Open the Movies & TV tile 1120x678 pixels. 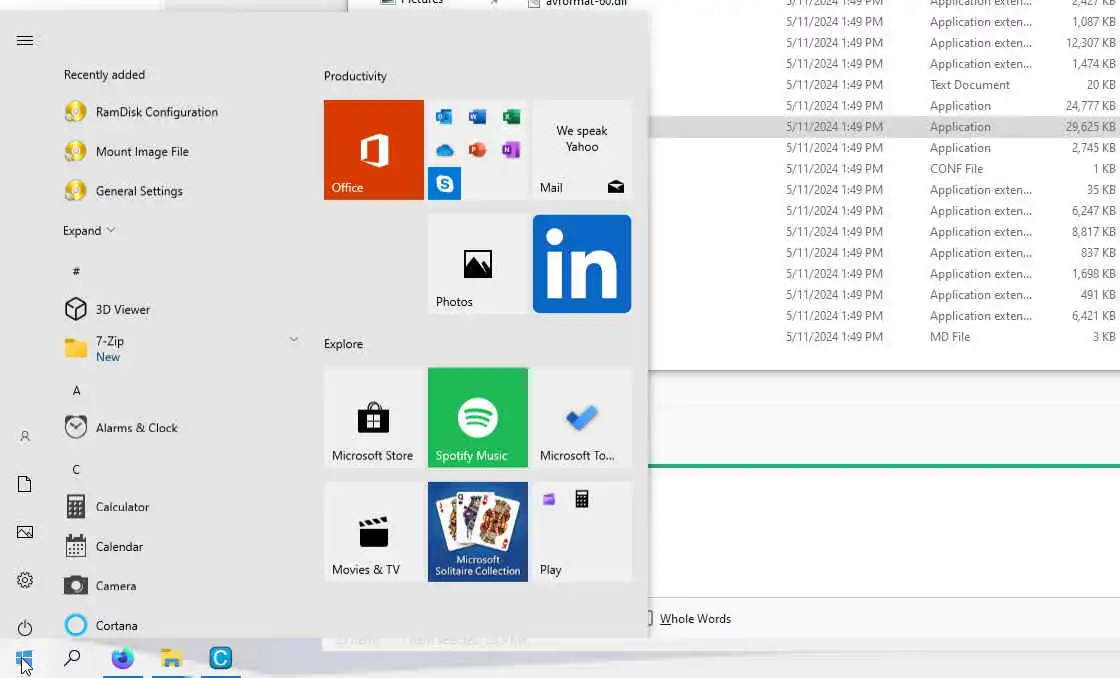click(374, 532)
